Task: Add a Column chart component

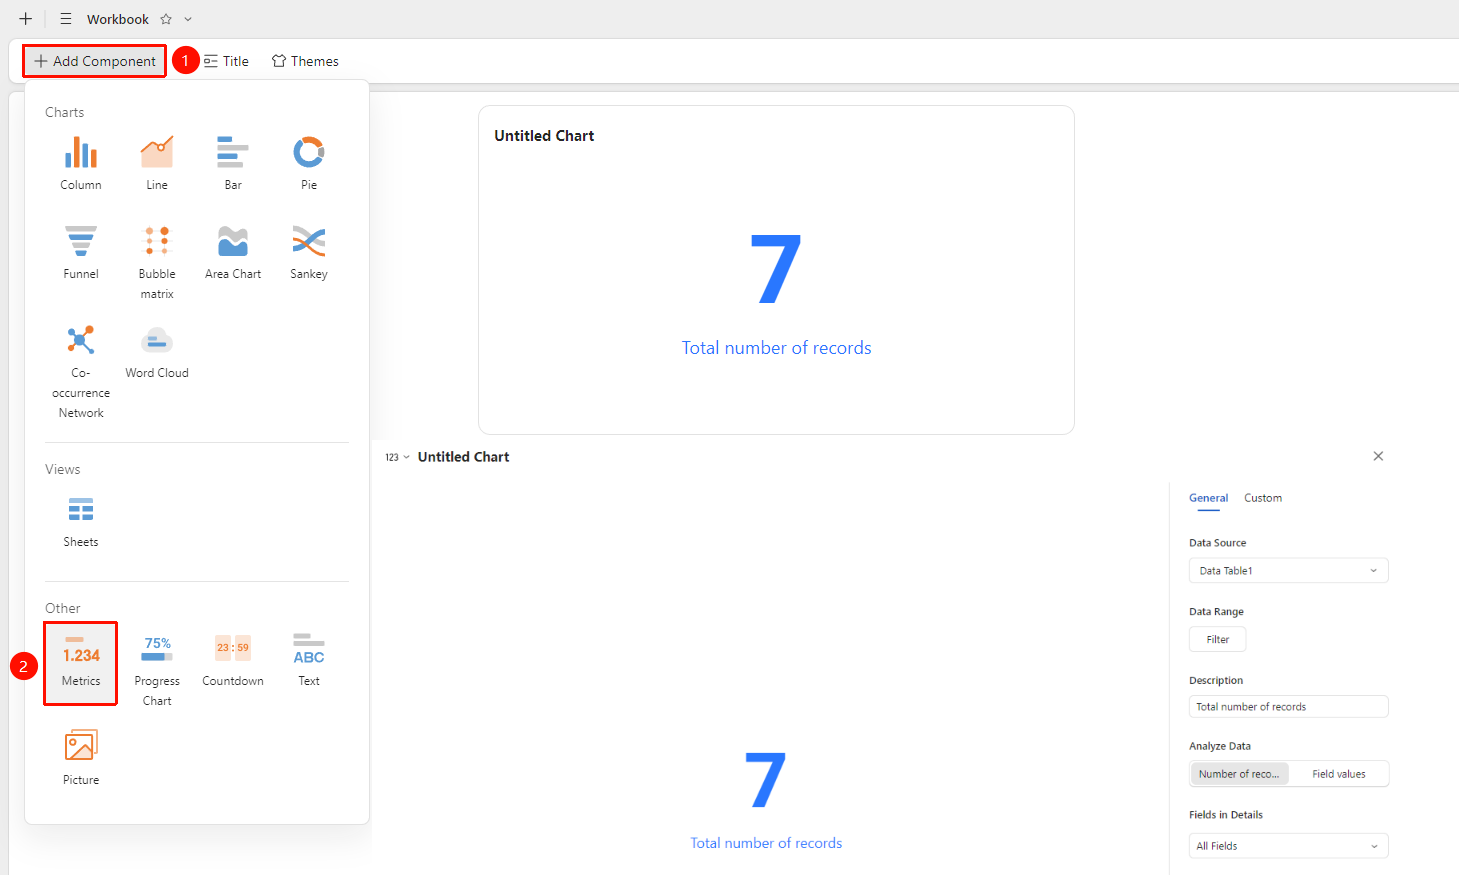Action: point(81,163)
